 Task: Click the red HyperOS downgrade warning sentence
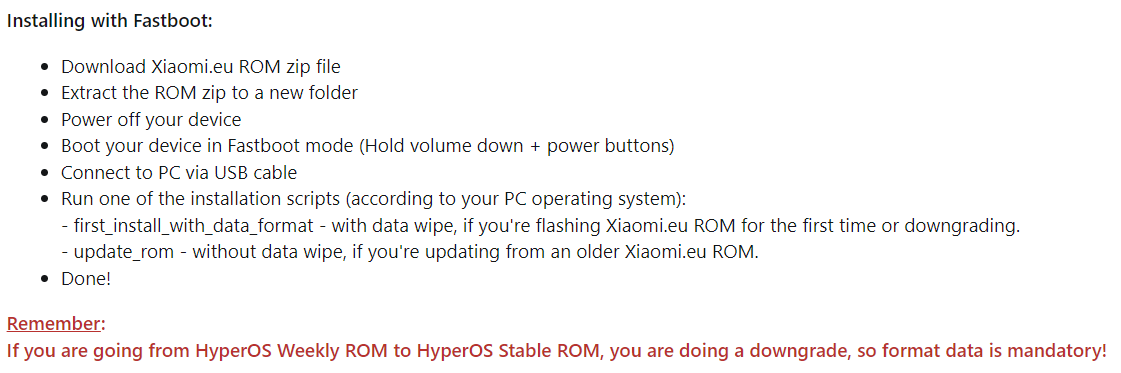pyautogui.click(x=557, y=351)
